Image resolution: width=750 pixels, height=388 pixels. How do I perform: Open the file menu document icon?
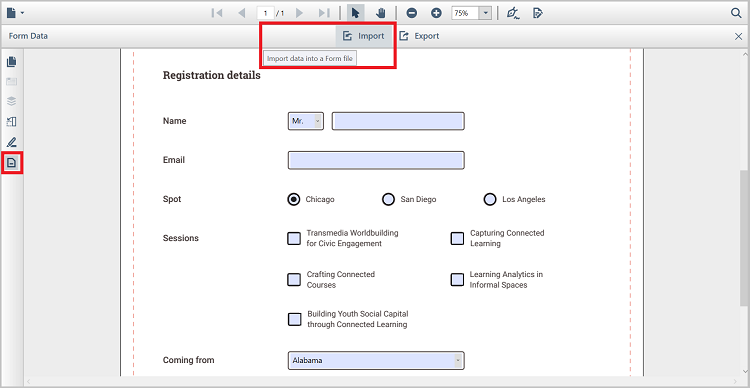tap(12, 13)
